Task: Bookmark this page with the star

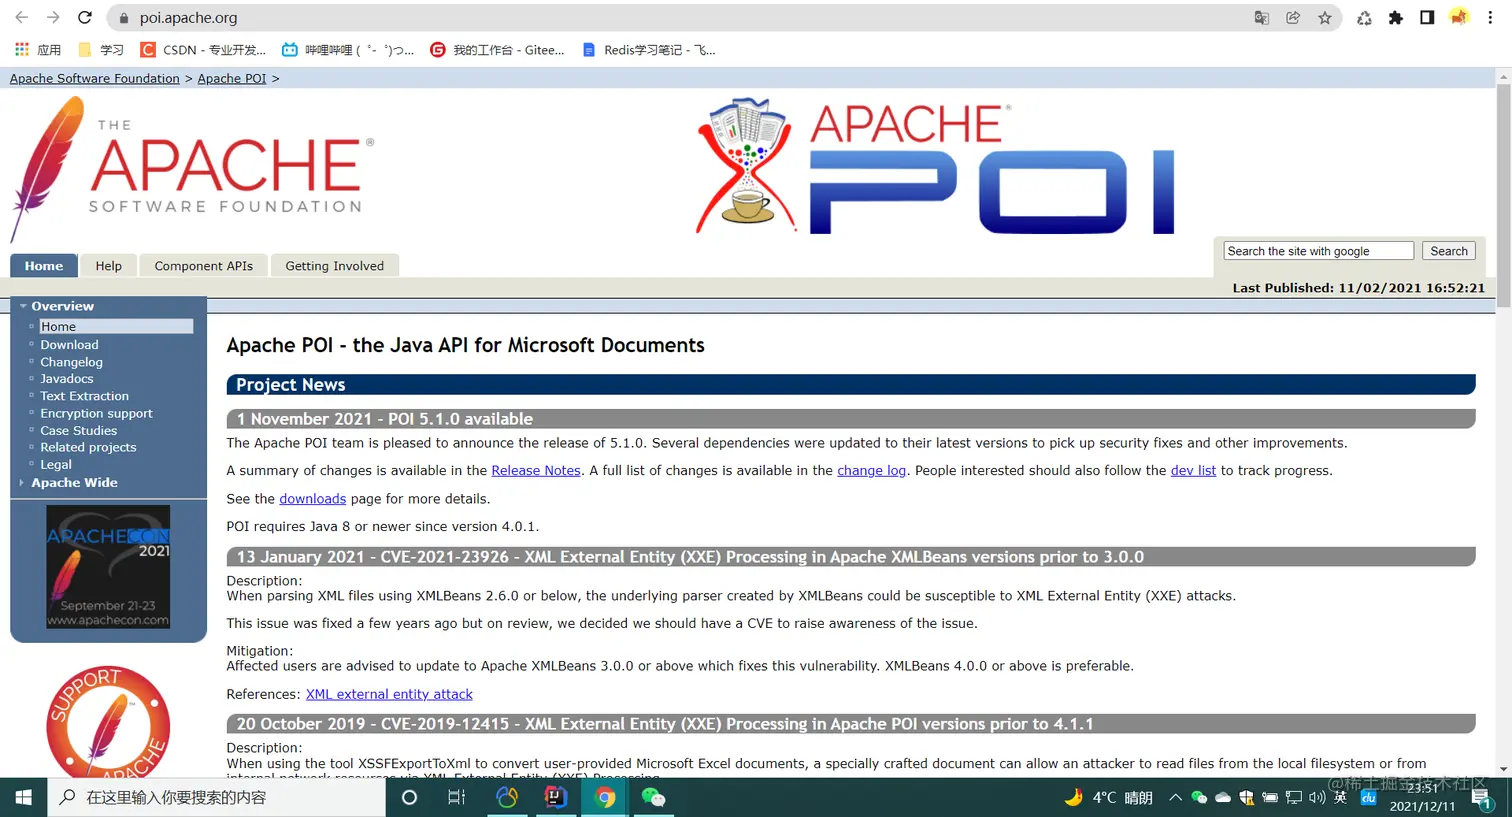Action: pos(1325,18)
